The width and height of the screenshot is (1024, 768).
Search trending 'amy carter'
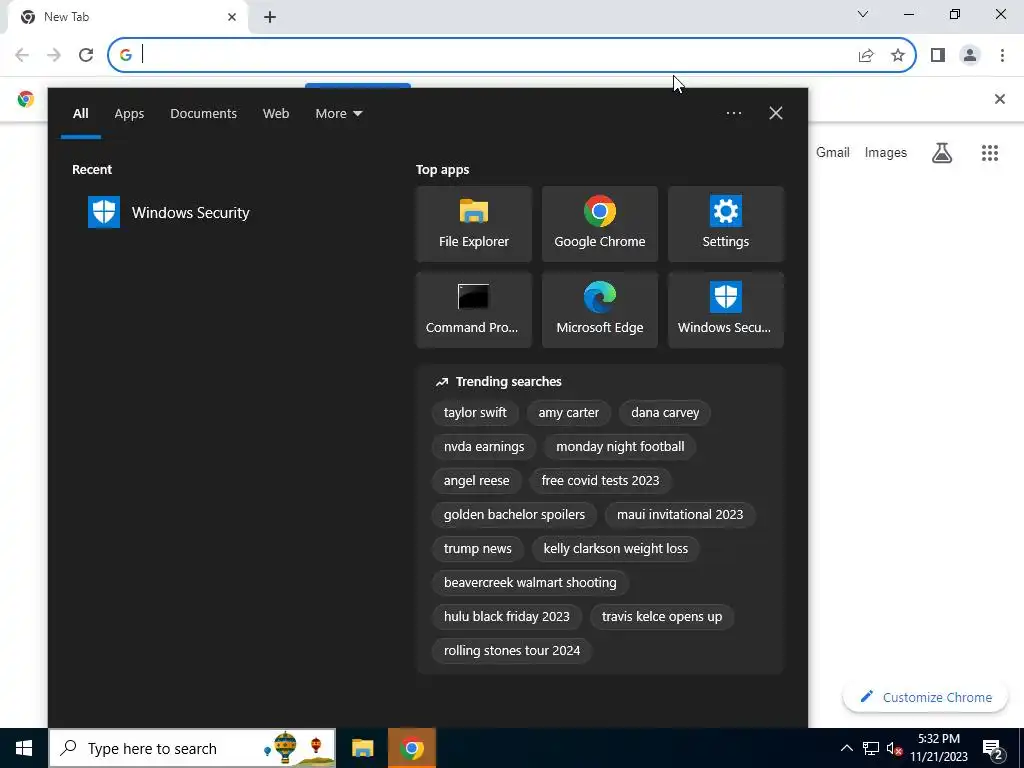568,413
